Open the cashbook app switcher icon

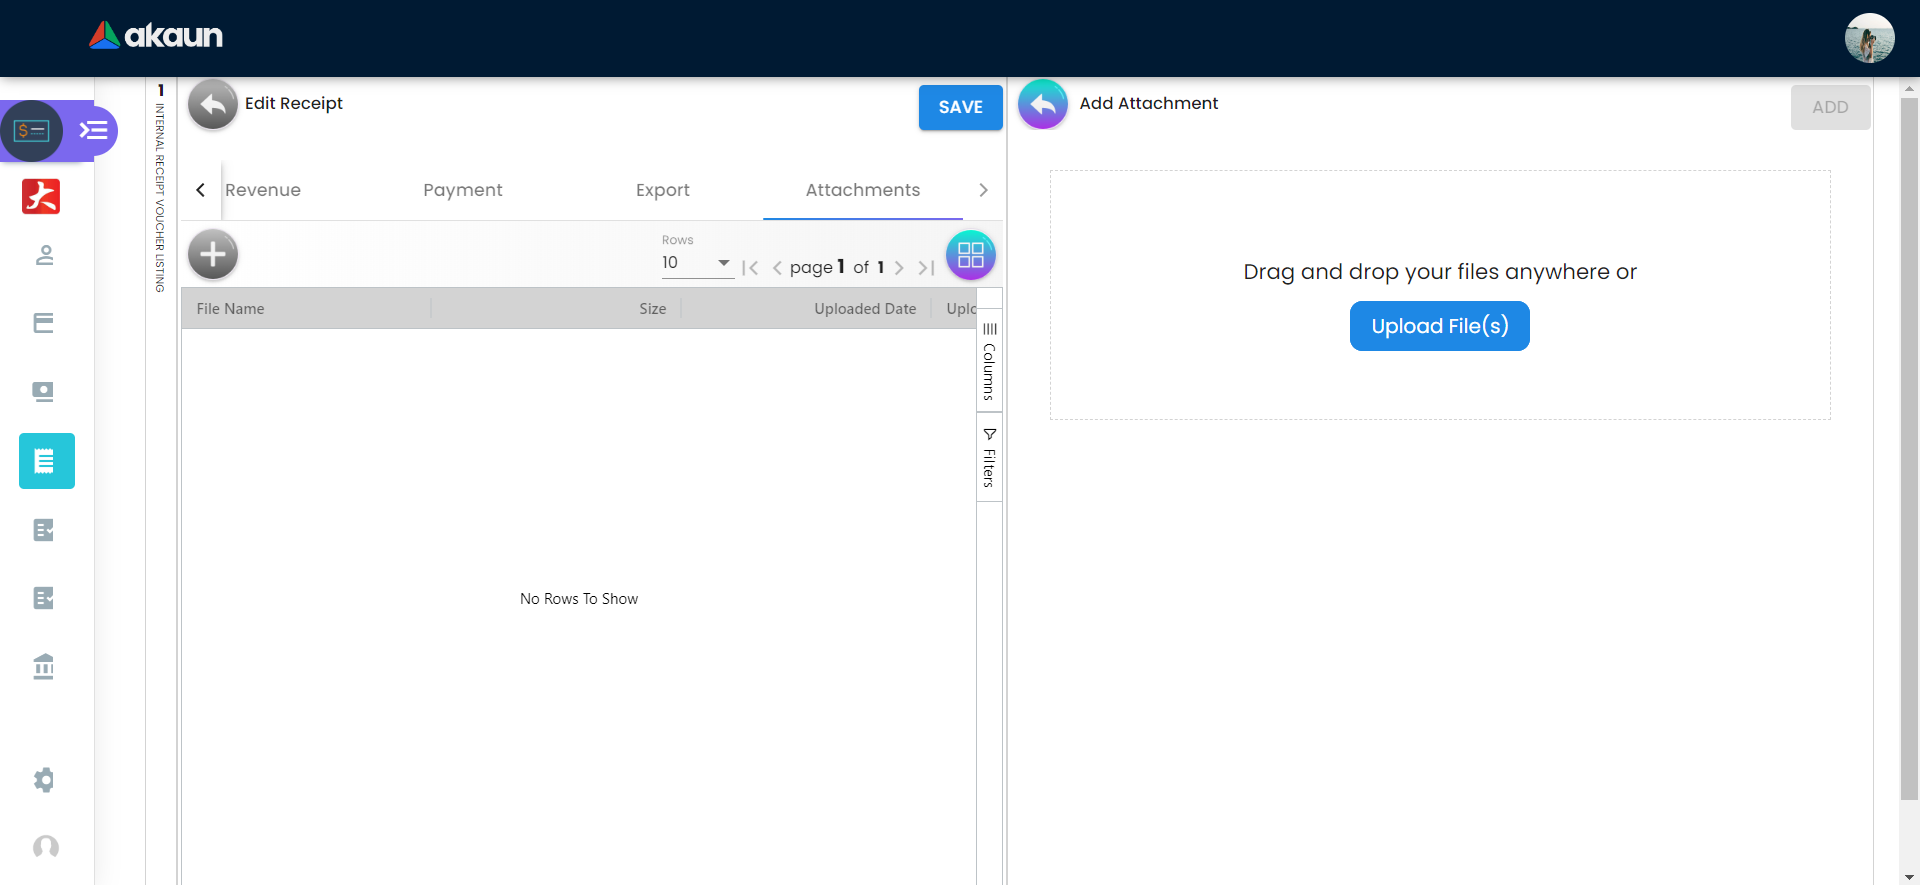32,131
